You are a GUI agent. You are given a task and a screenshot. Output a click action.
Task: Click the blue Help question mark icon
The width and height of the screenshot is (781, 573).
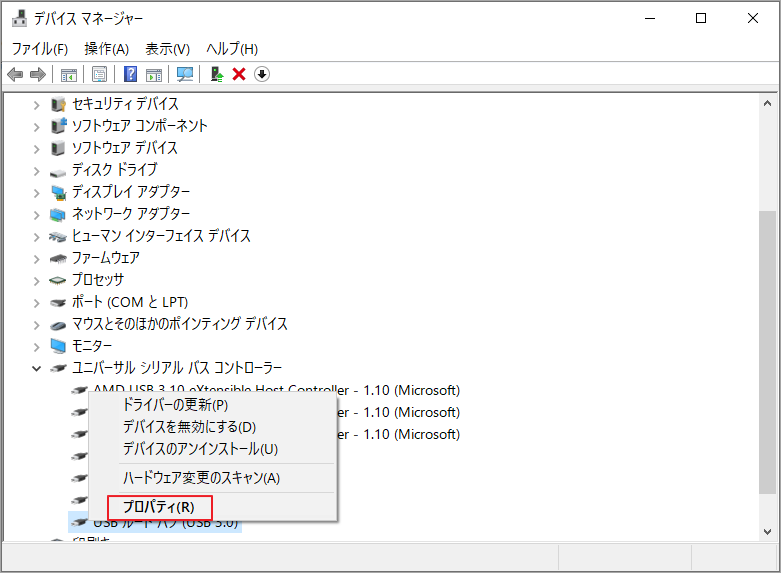click(130, 74)
